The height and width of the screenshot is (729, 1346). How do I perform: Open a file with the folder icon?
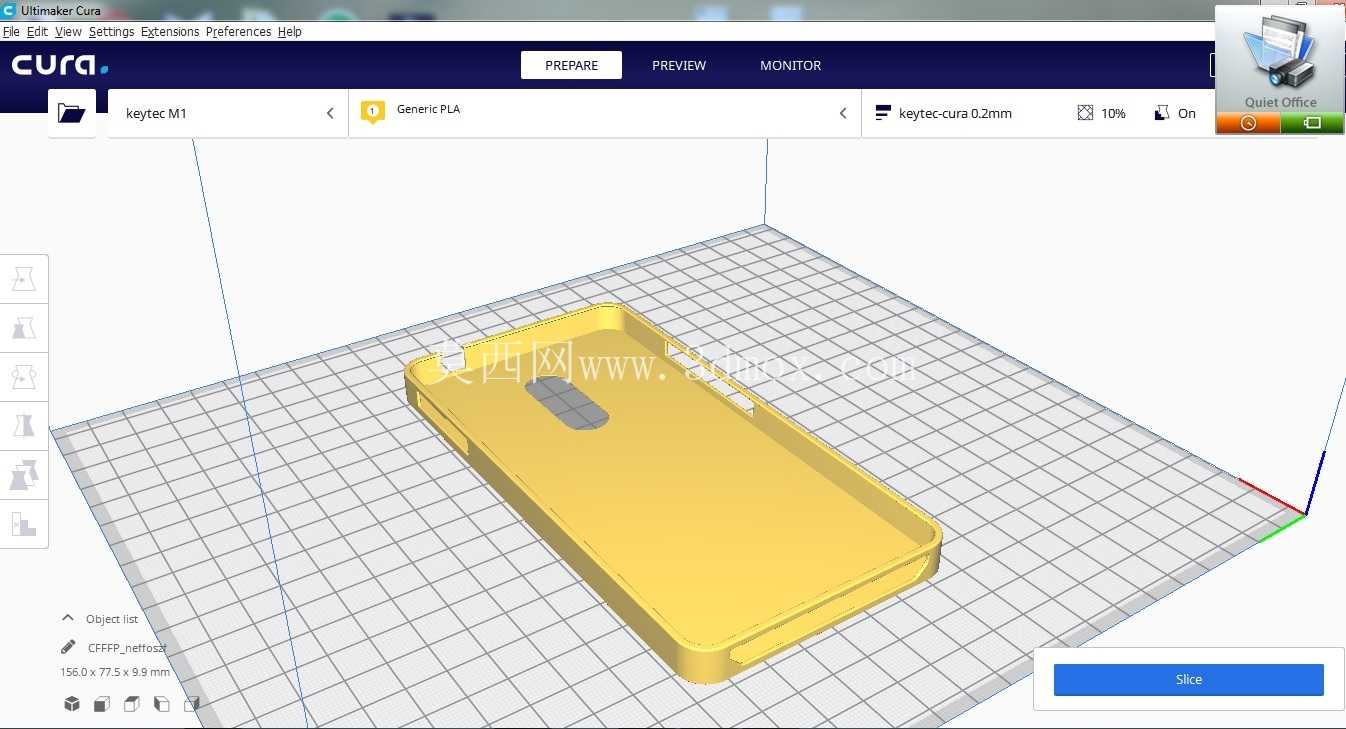pyautogui.click(x=72, y=113)
